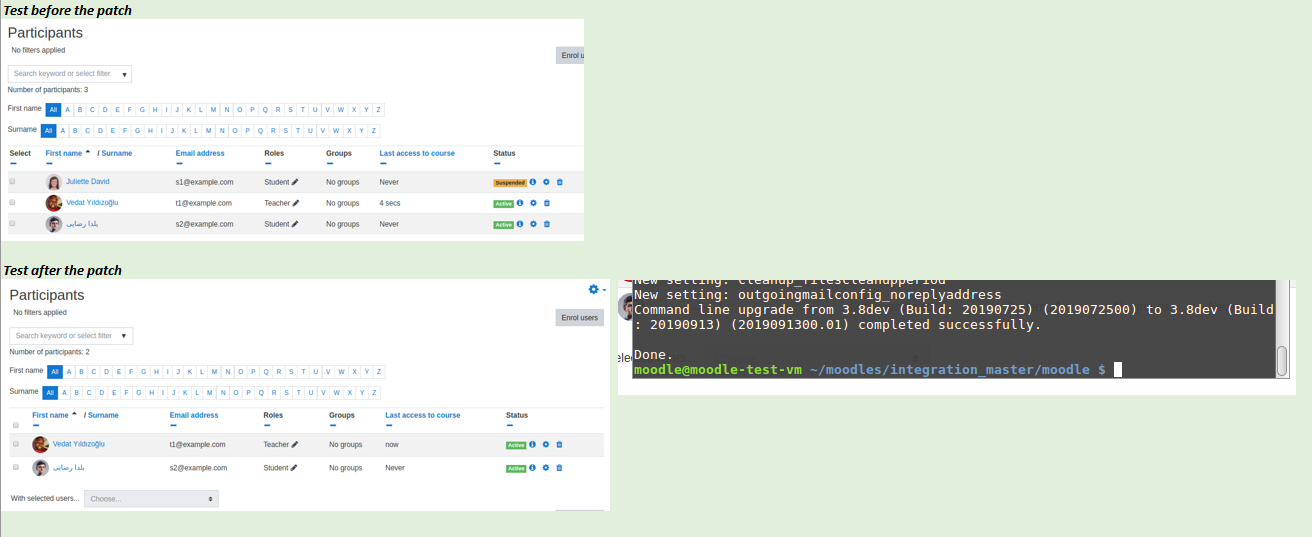Filter first name by 'All' in before-patch page
Image resolution: width=1312 pixels, height=537 pixels.
tap(54, 110)
